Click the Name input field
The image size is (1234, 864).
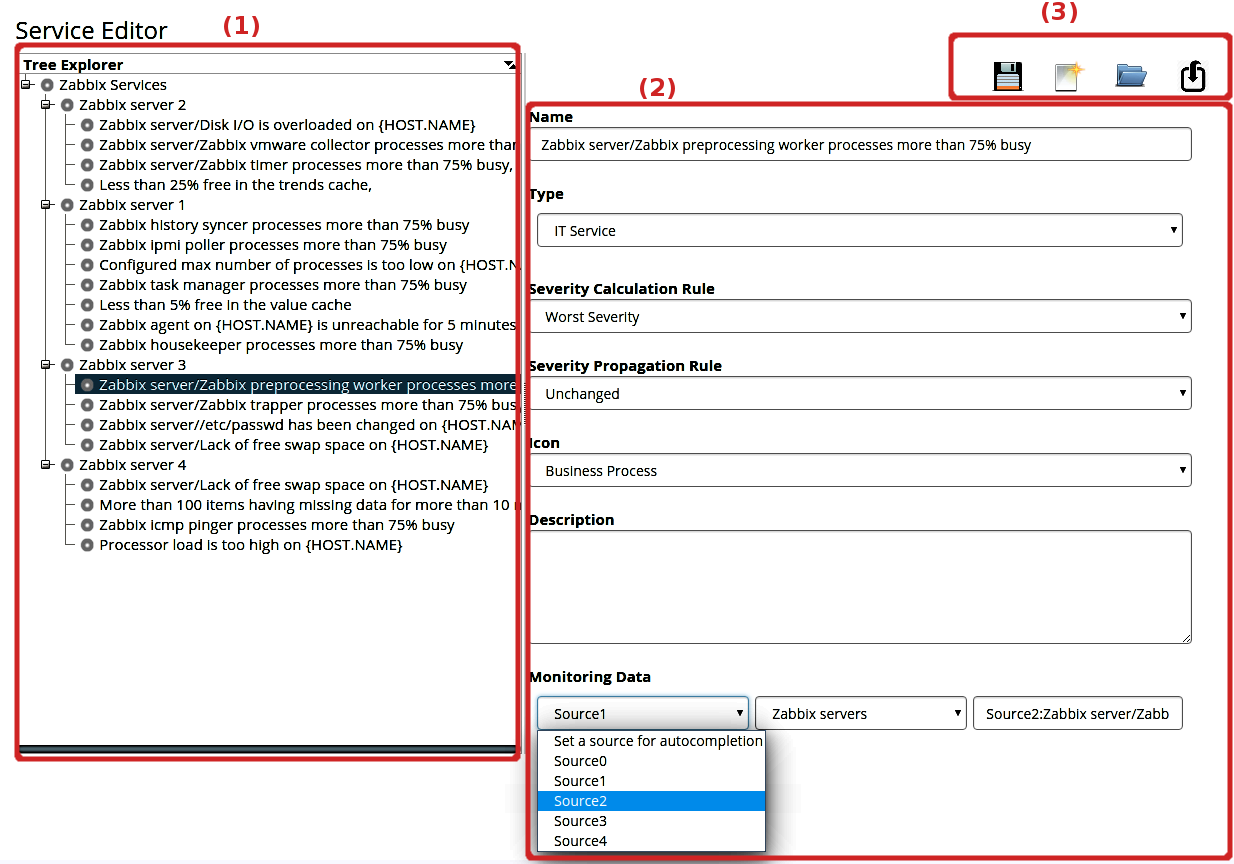(859, 144)
